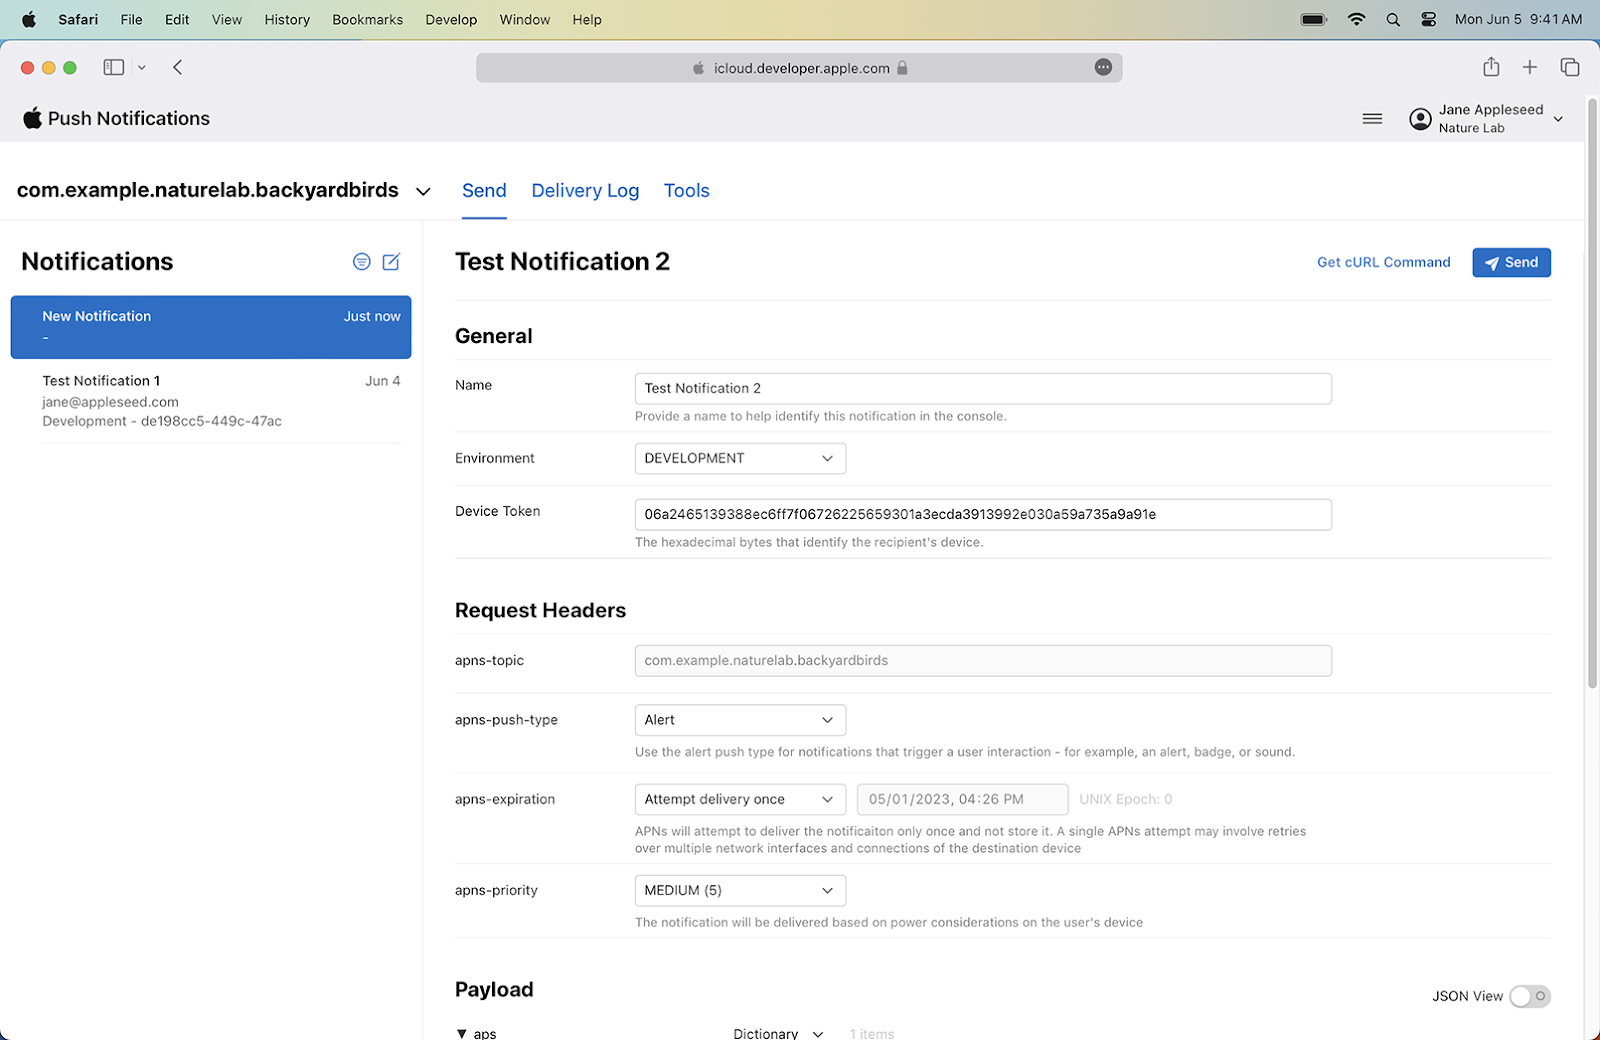Open sidebar options chevron in Safari toolbar
Screen dimensions: 1600x1040
tap(142, 67)
